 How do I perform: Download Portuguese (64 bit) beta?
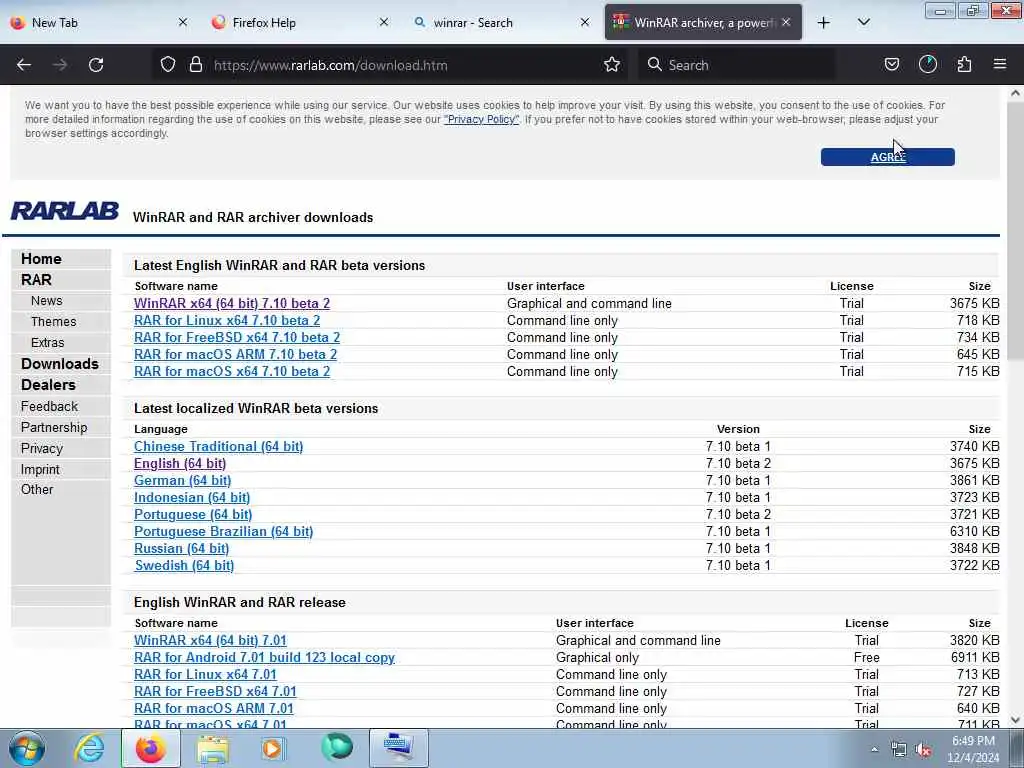(193, 515)
